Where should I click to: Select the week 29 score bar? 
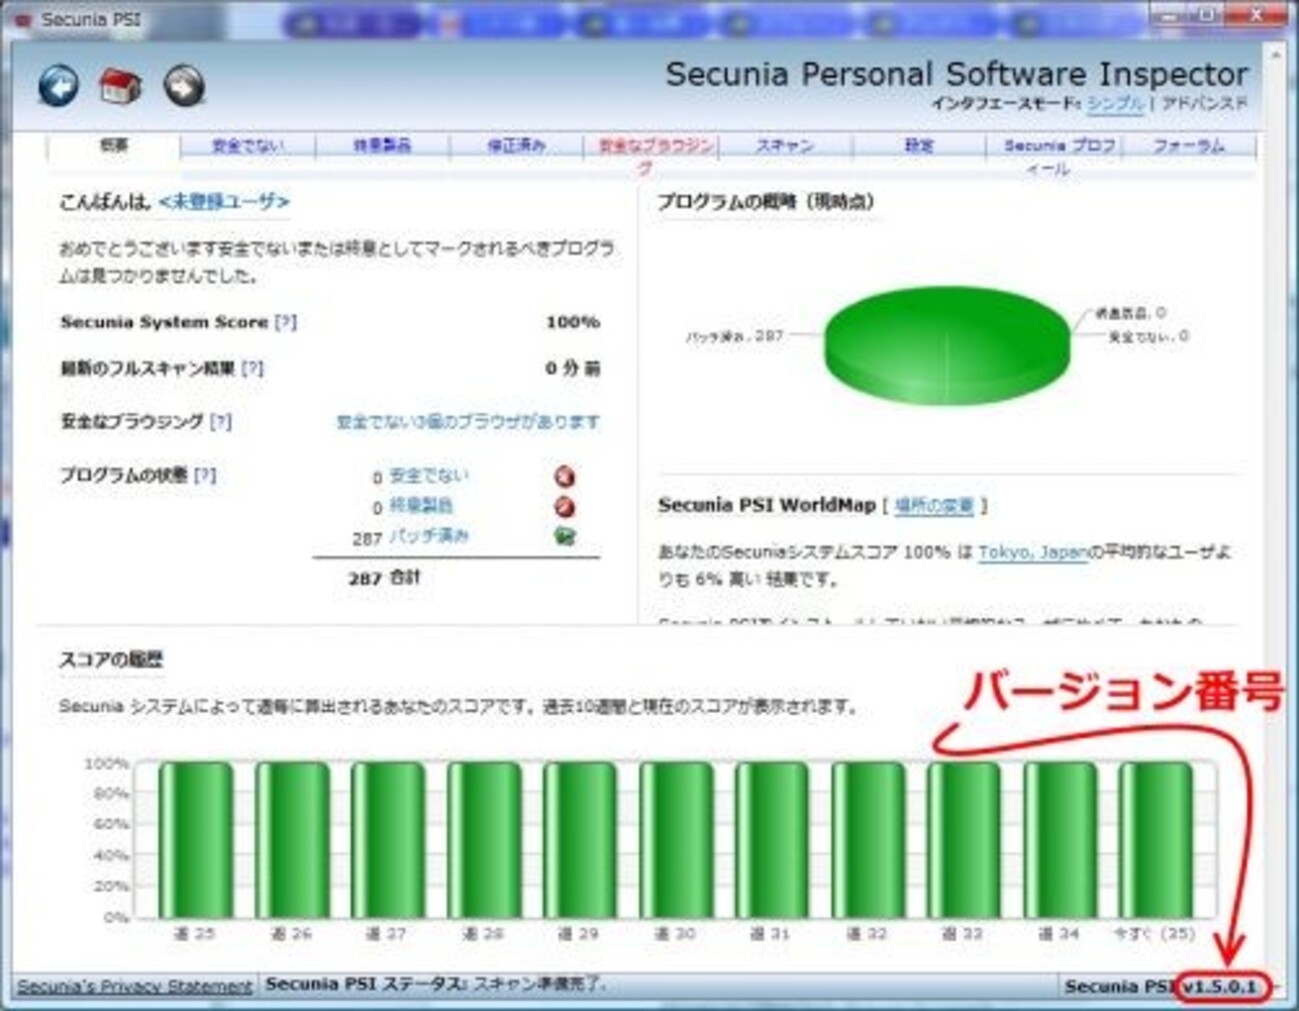580,840
